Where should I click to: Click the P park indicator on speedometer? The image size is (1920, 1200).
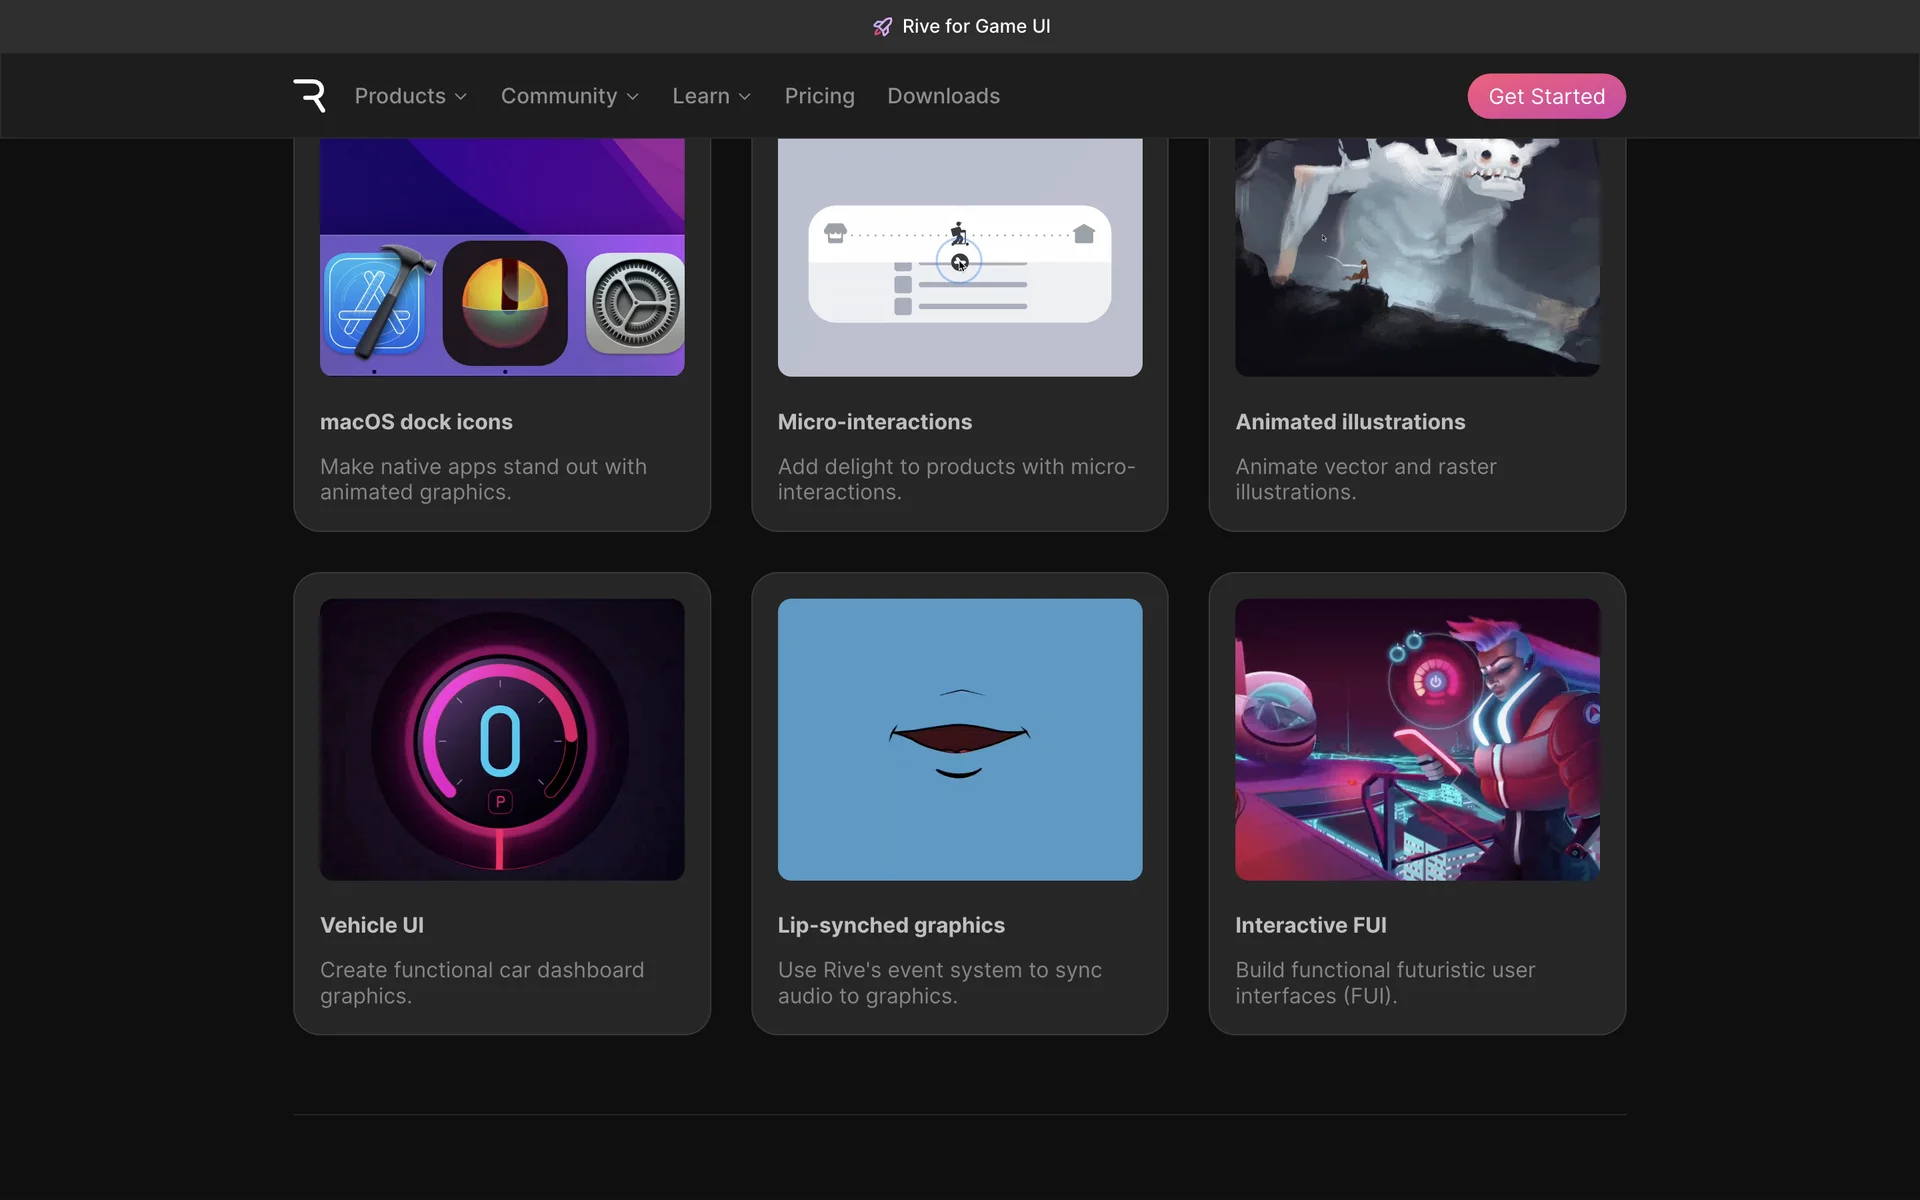click(x=500, y=802)
